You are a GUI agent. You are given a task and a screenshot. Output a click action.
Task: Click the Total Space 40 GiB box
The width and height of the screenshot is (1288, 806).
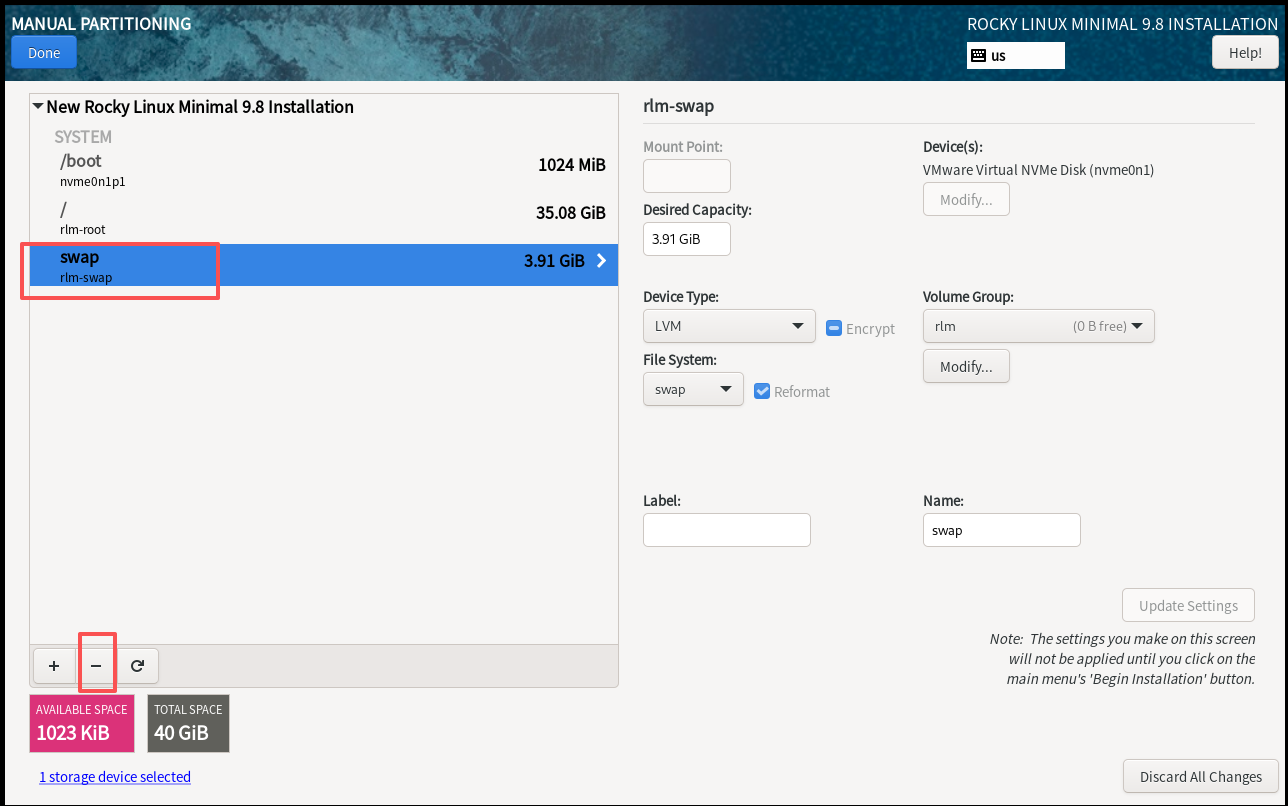click(188, 723)
